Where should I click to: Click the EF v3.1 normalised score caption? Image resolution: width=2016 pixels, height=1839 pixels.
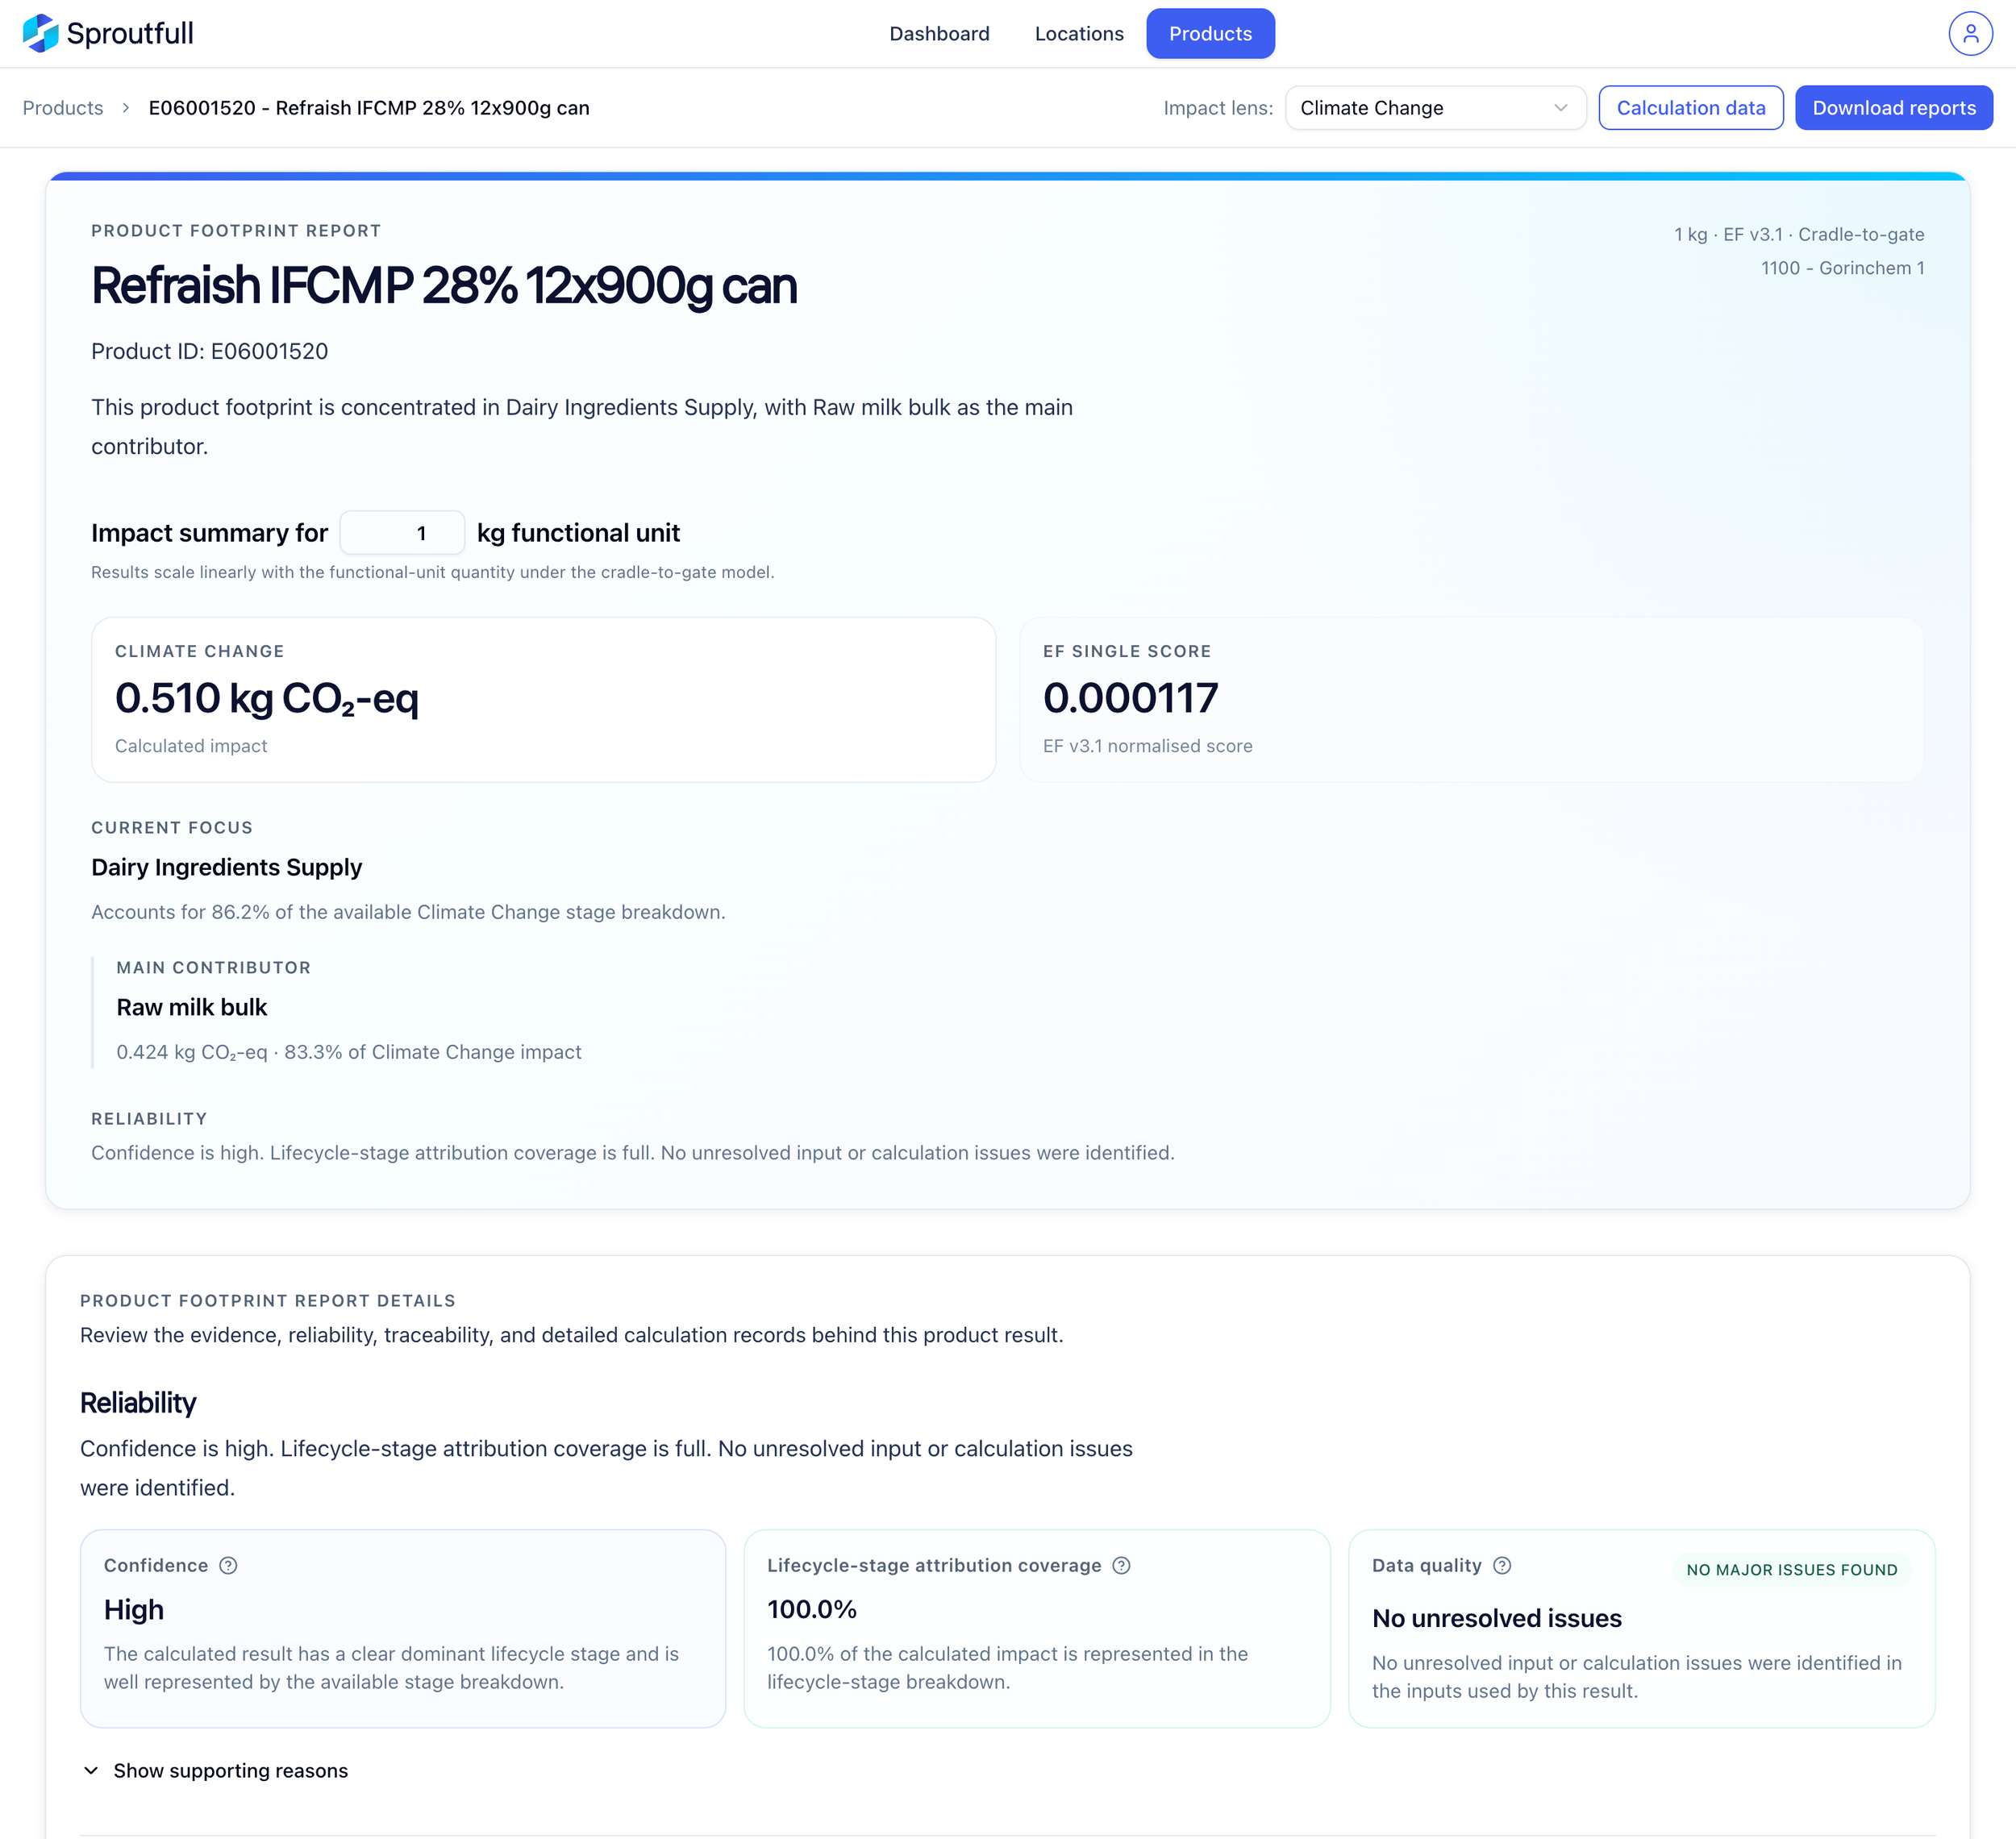tap(1148, 746)
